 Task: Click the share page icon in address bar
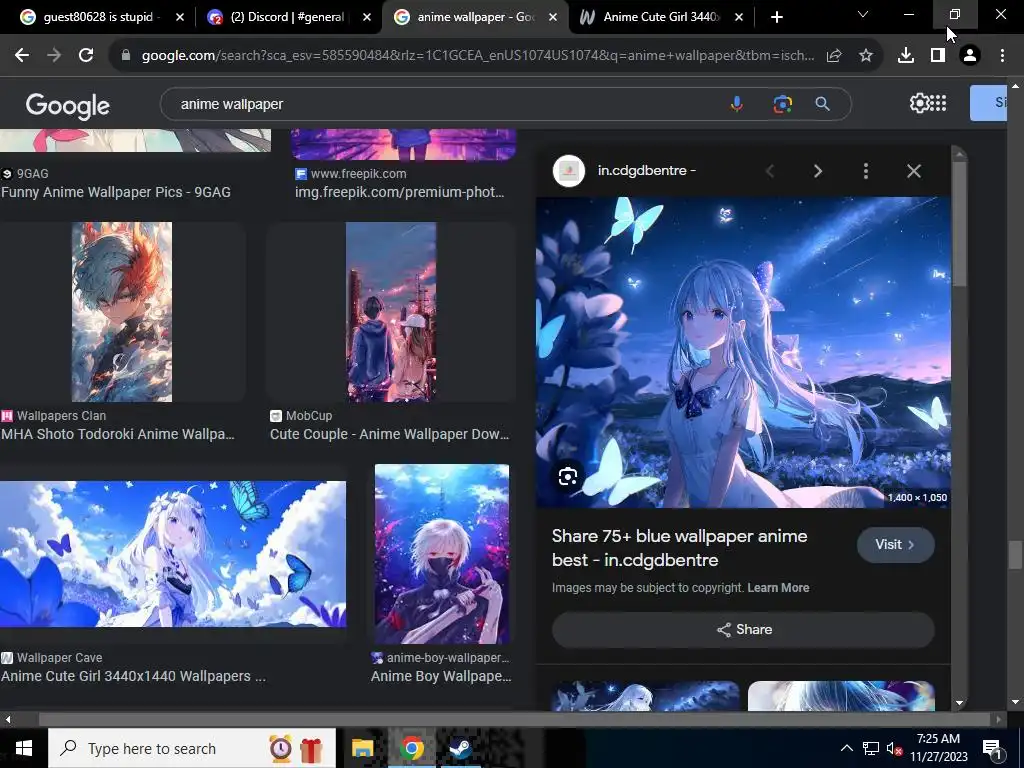coord(834,56)
